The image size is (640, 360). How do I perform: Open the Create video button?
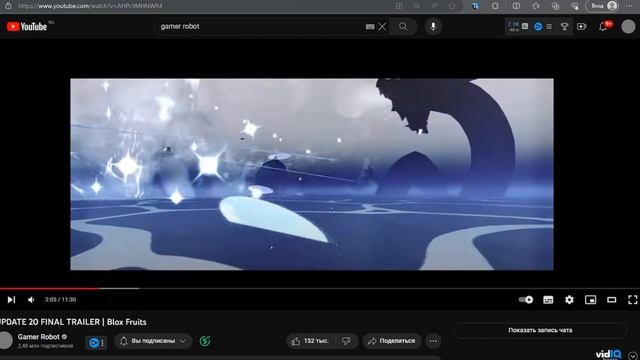(582, 27)
